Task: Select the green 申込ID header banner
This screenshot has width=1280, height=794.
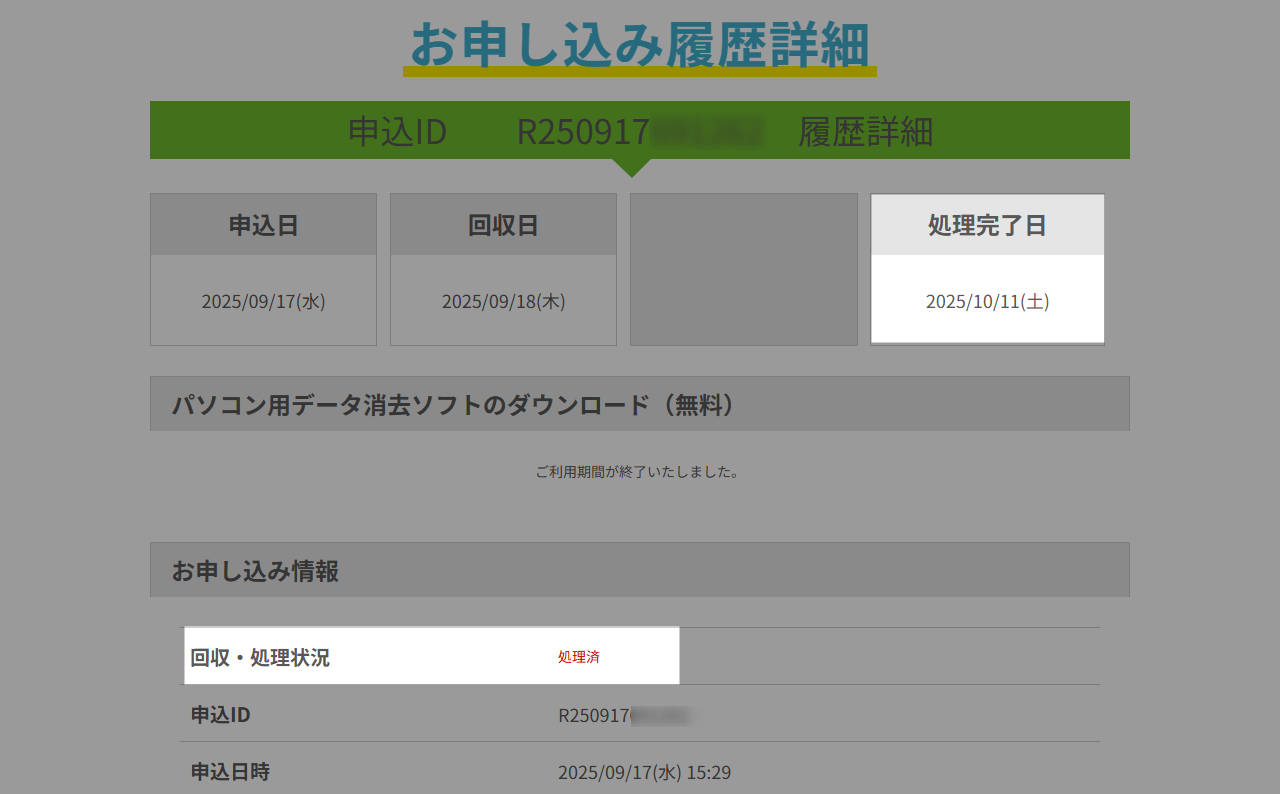Action: pos(639,130)
